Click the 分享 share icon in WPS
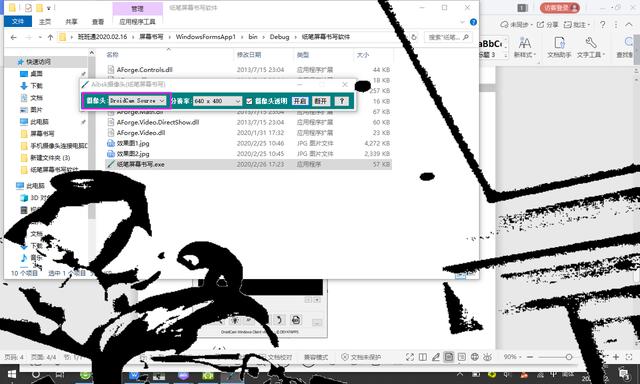This screenshot has height=384, width=640. (547, 25)
